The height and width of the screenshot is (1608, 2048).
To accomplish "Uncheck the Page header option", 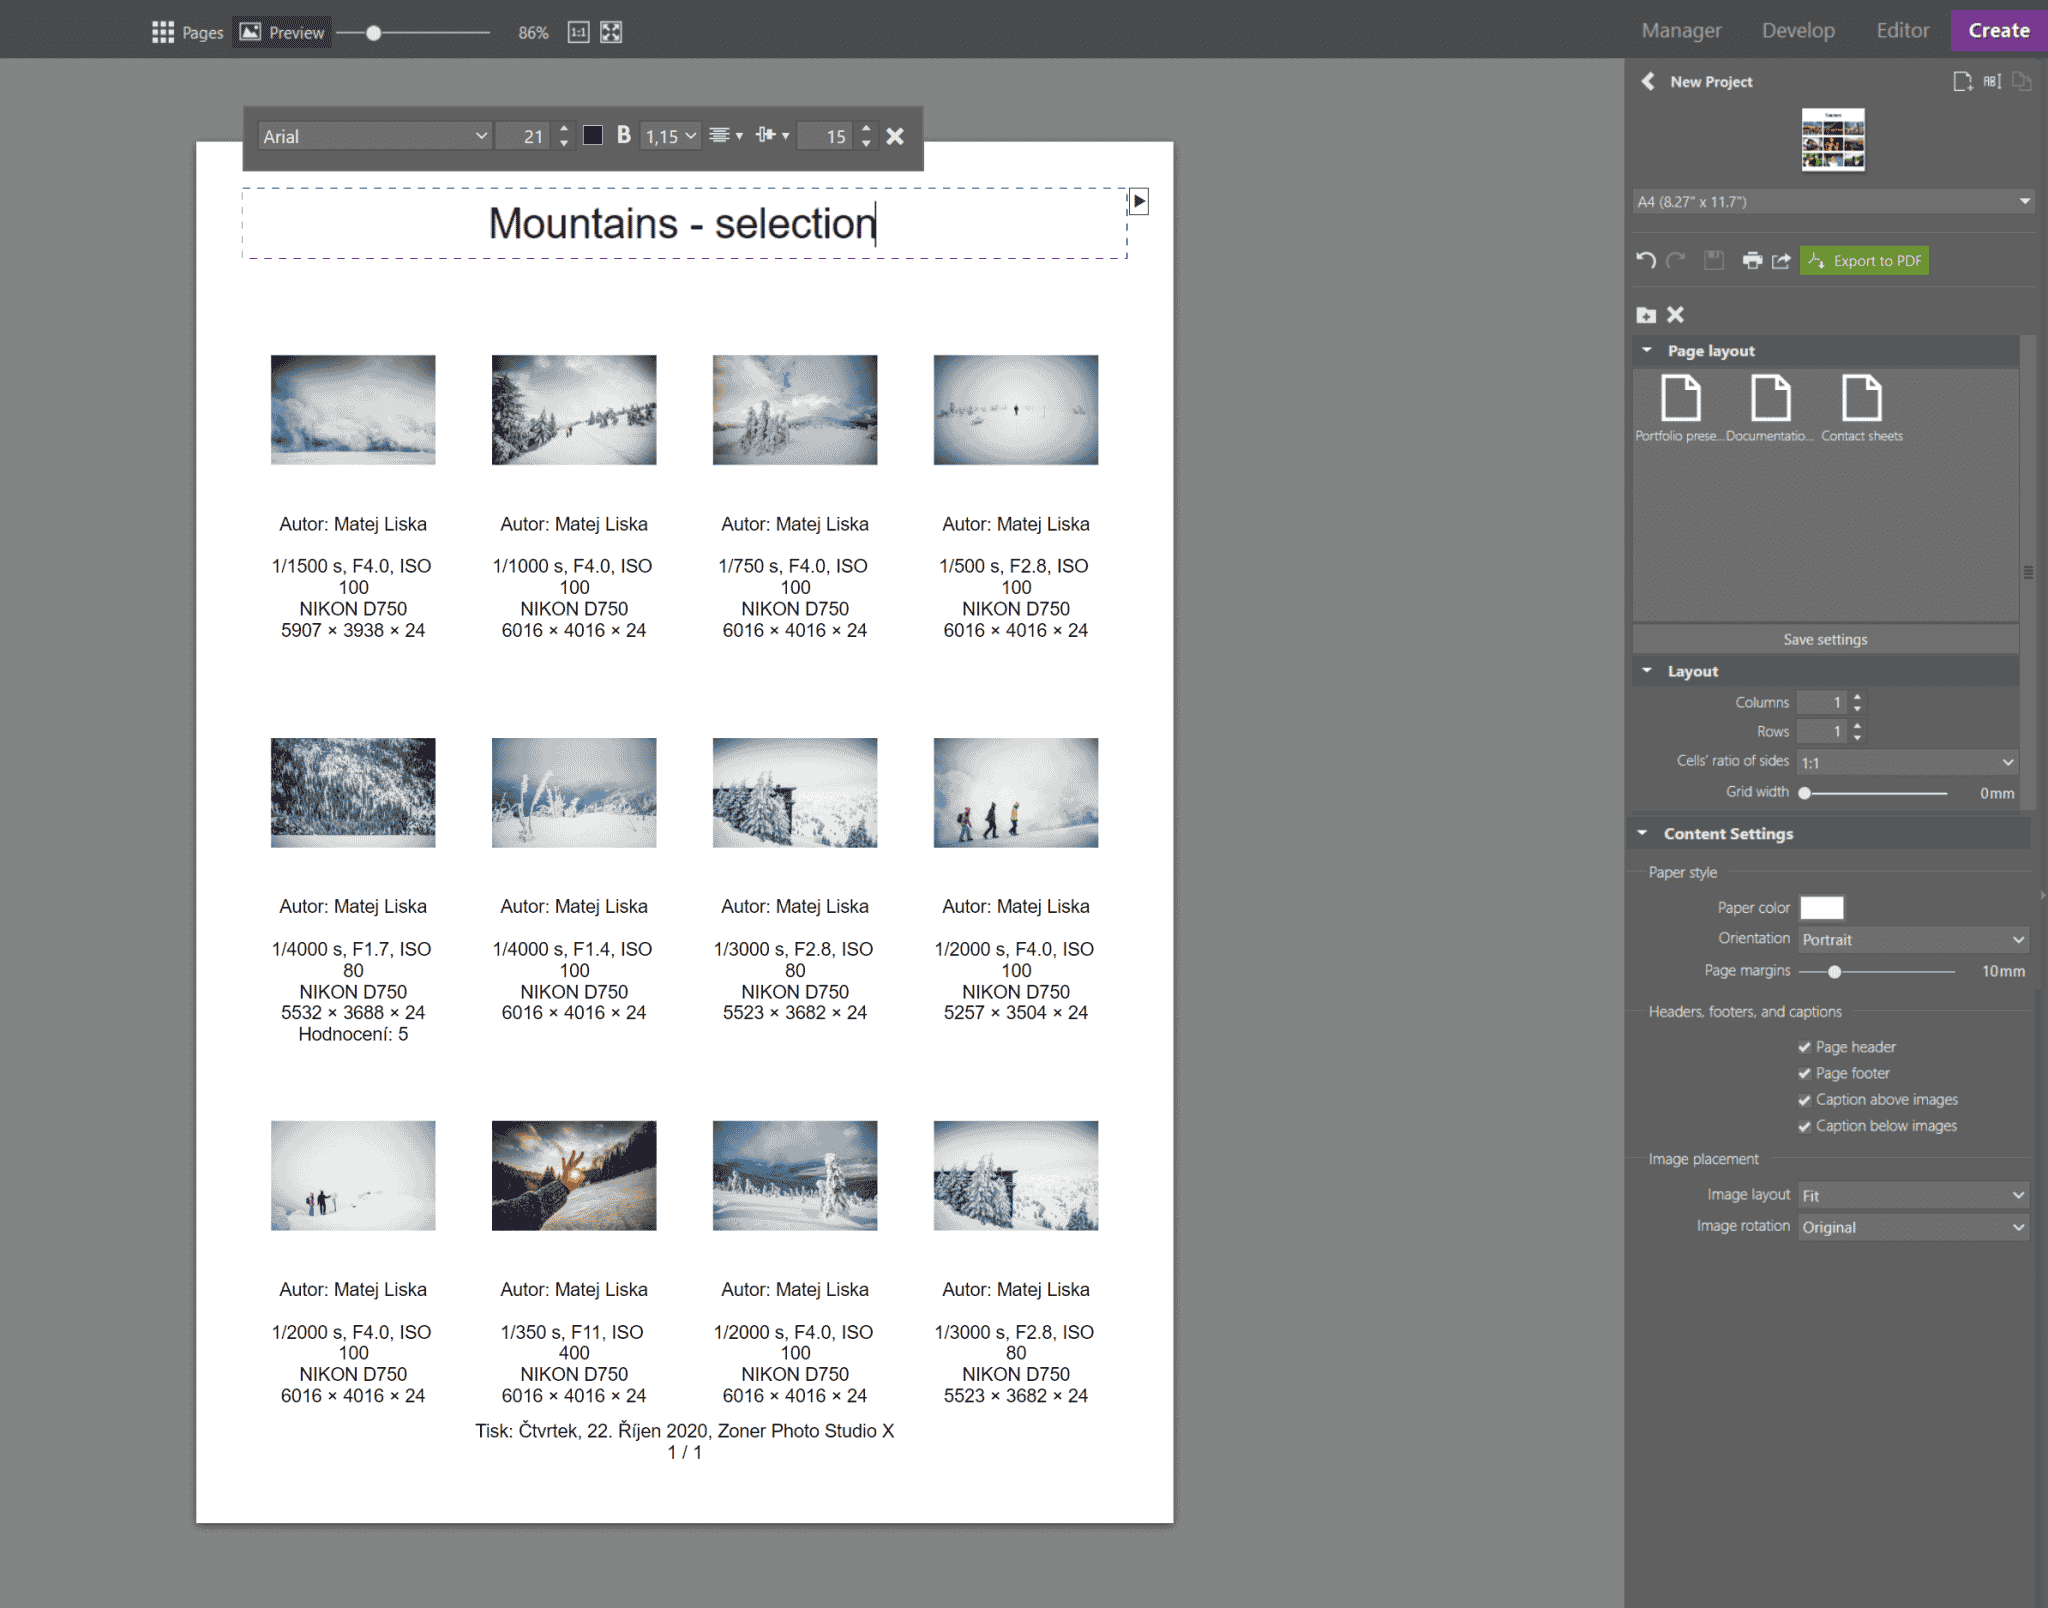I will pyautogui.click(x=1805, y=1046).
